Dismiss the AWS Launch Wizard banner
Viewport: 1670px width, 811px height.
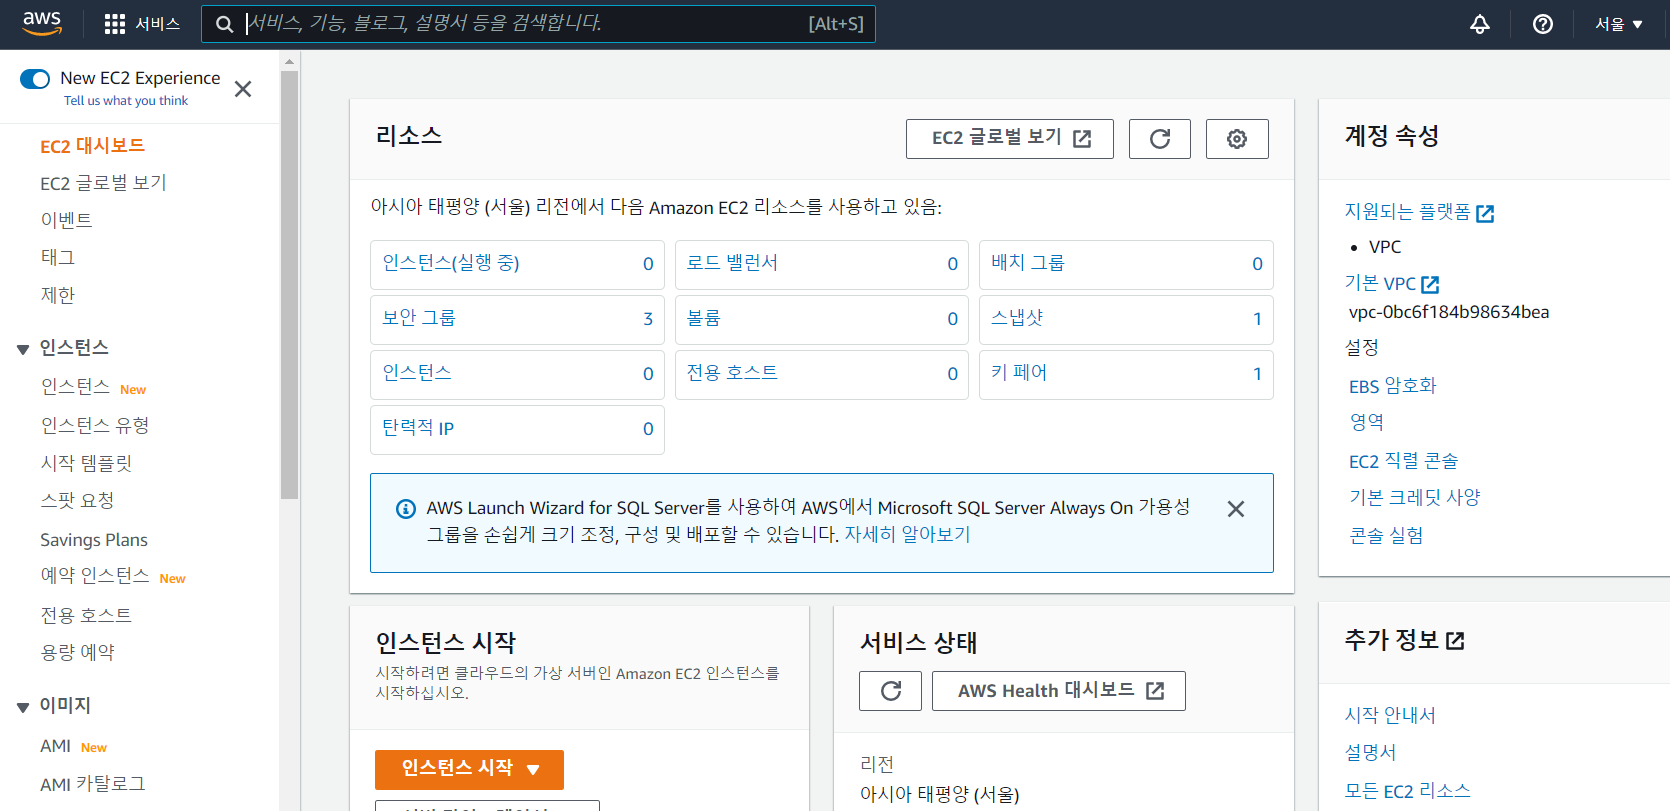(x=1236, y=509)
